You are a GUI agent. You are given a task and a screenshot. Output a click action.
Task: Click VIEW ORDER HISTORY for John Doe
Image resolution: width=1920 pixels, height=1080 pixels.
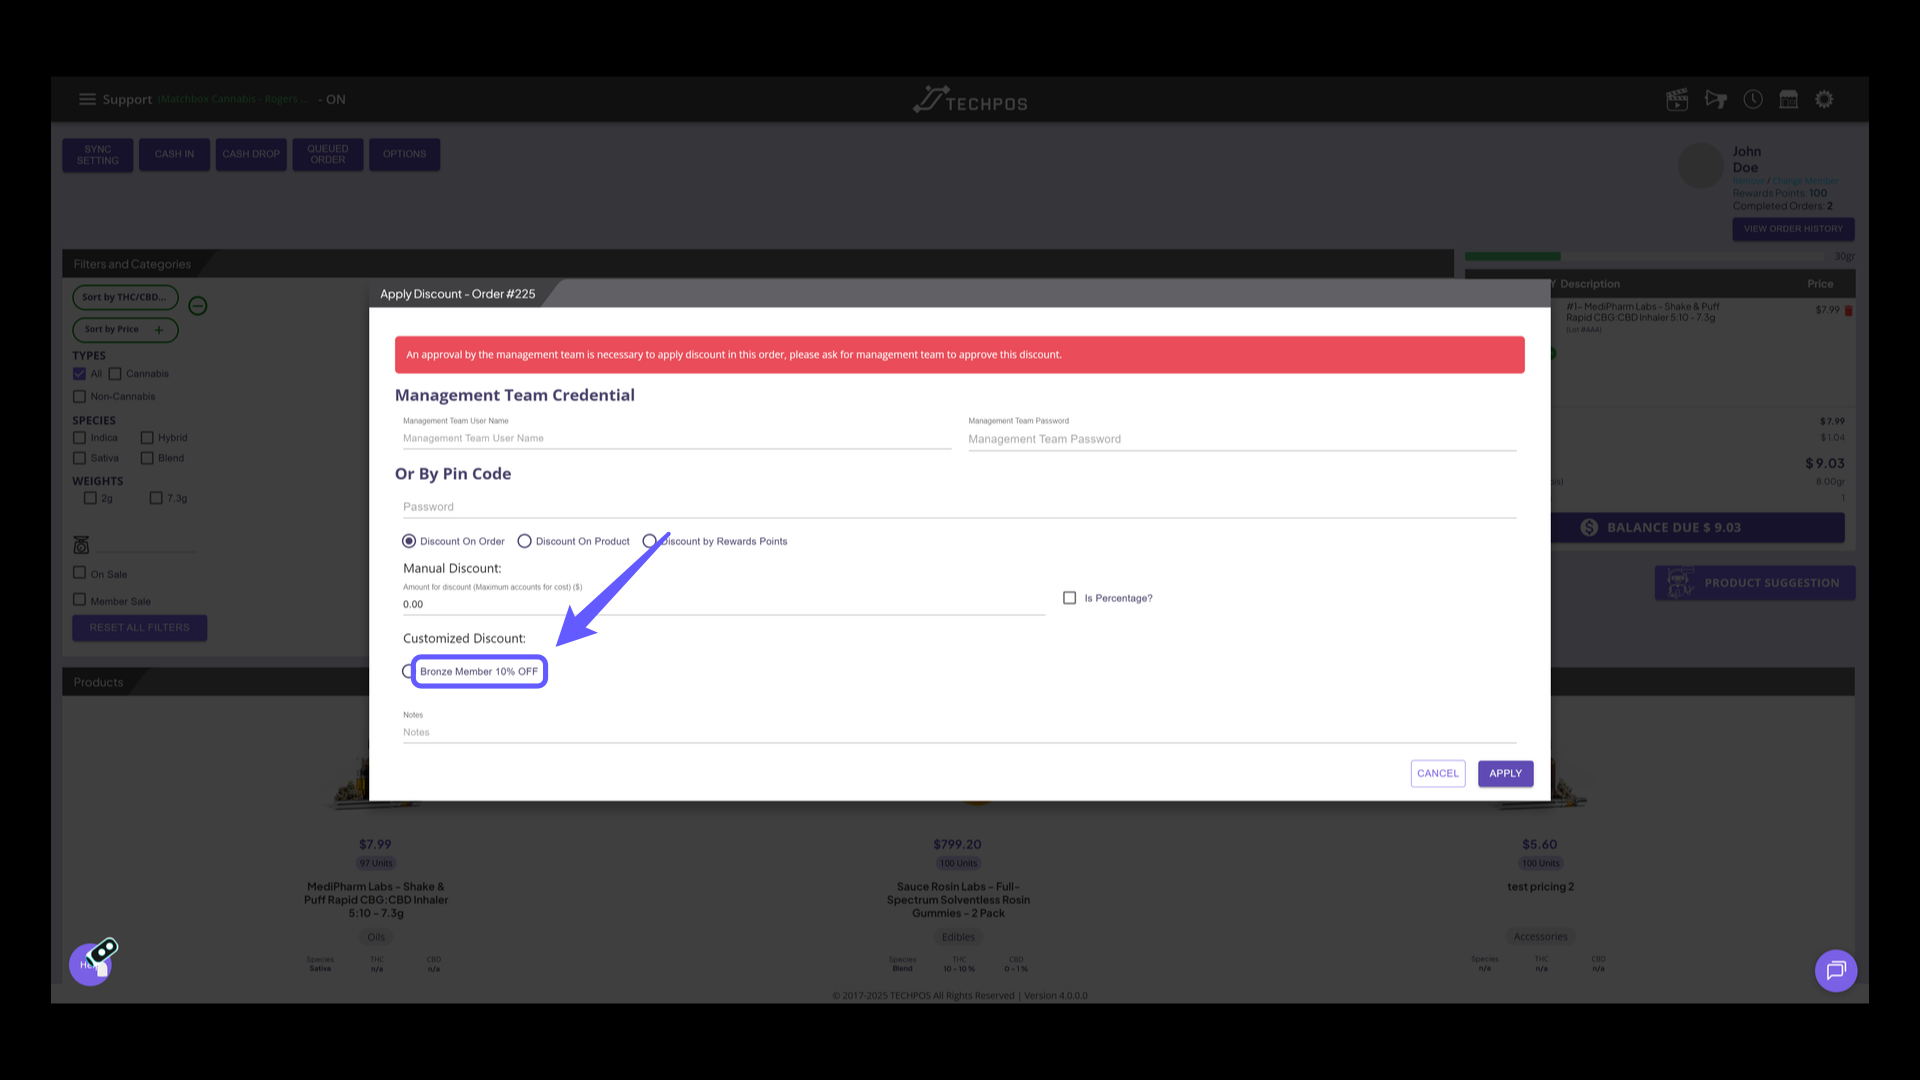click(1792, 229)
